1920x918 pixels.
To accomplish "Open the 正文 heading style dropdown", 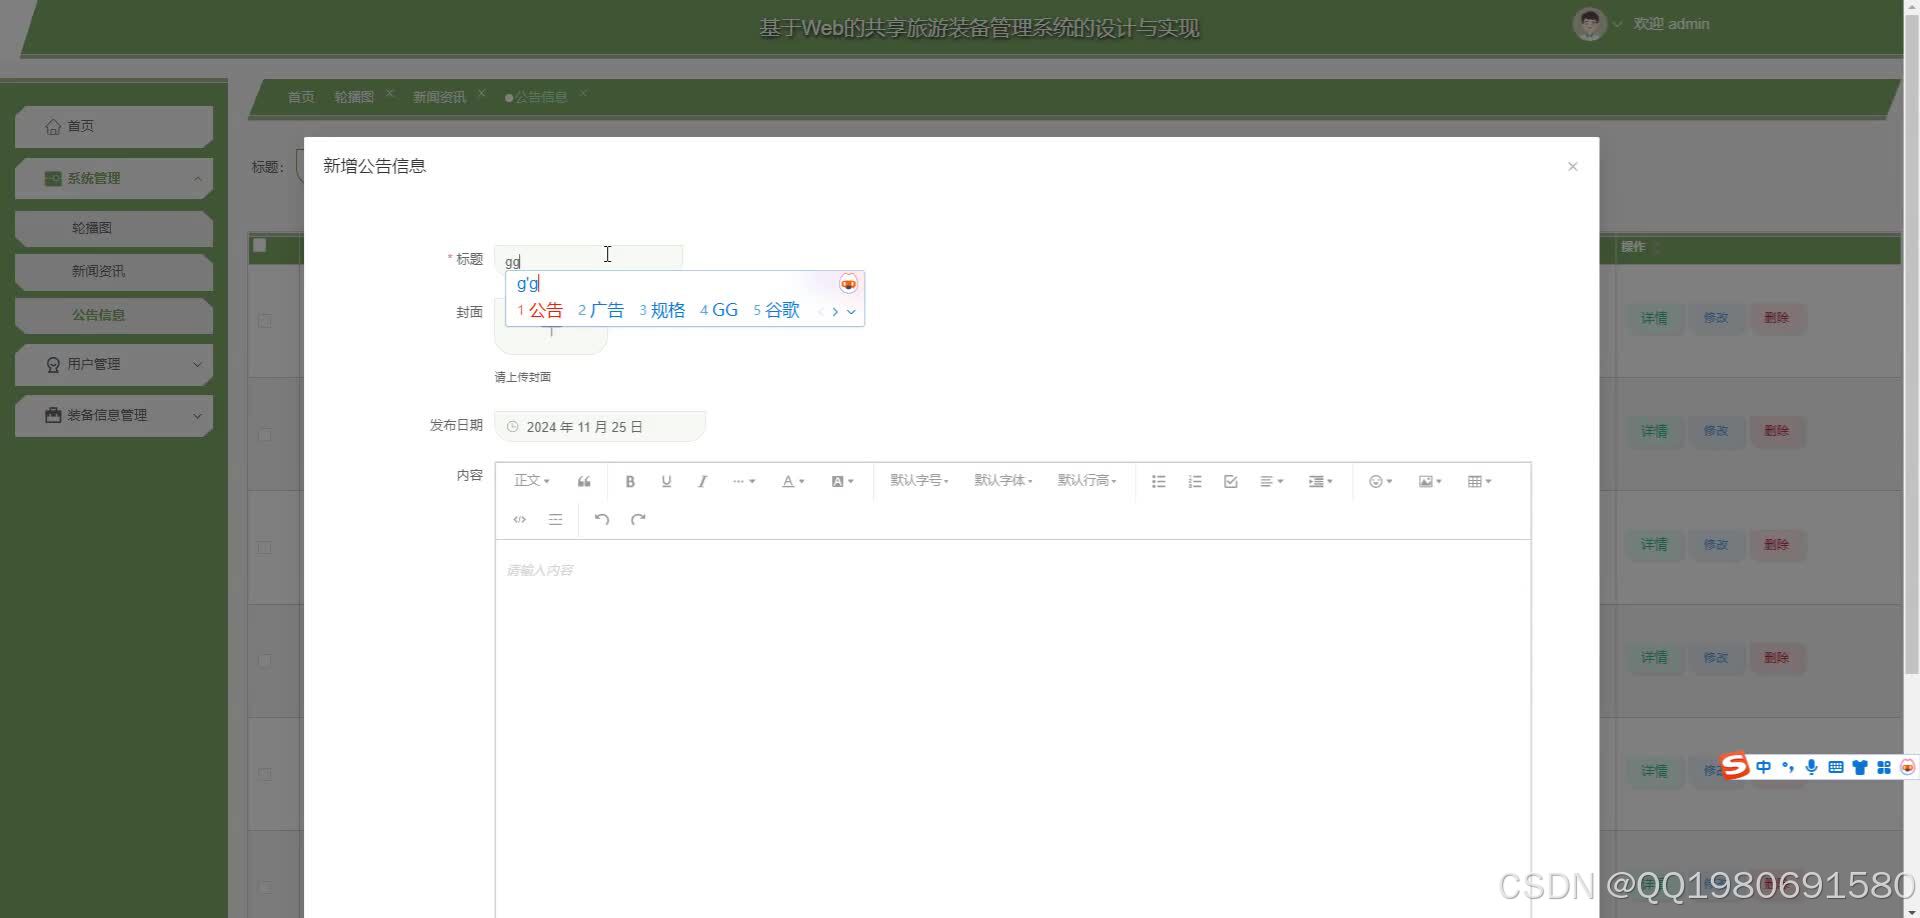I will 531,481.
